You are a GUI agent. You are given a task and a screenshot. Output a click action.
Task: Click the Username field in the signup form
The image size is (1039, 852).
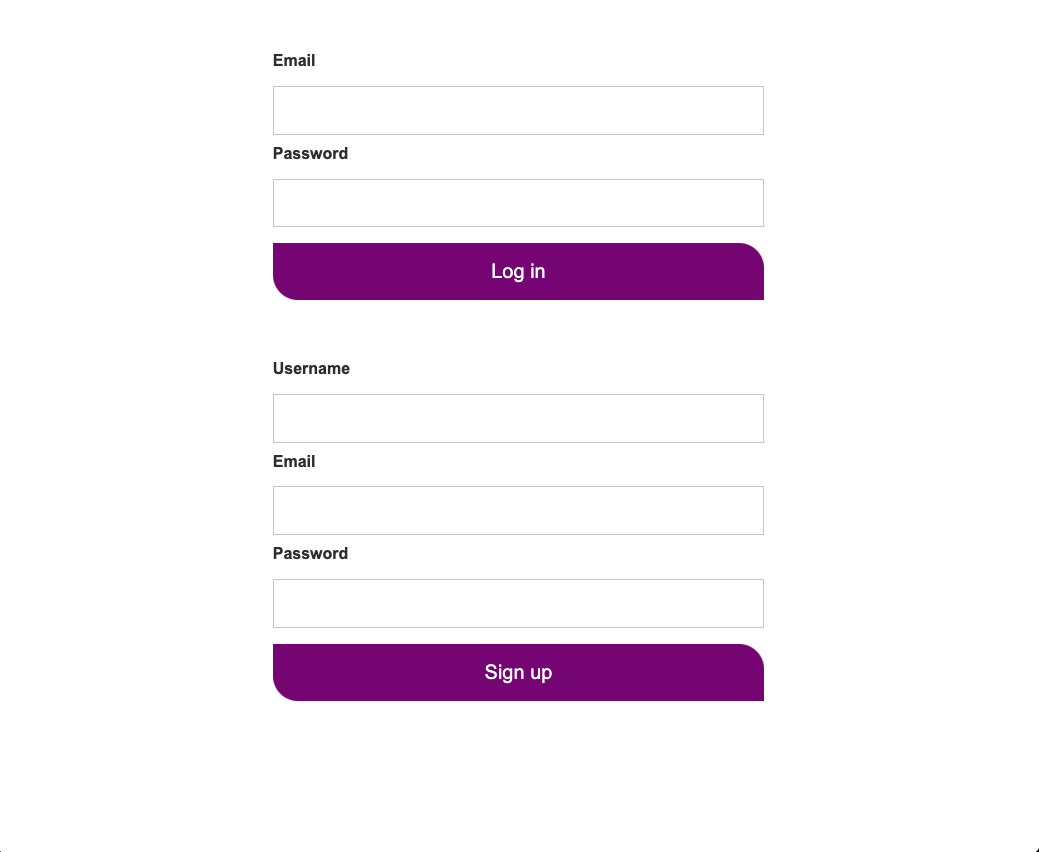(x=518, y=418)
